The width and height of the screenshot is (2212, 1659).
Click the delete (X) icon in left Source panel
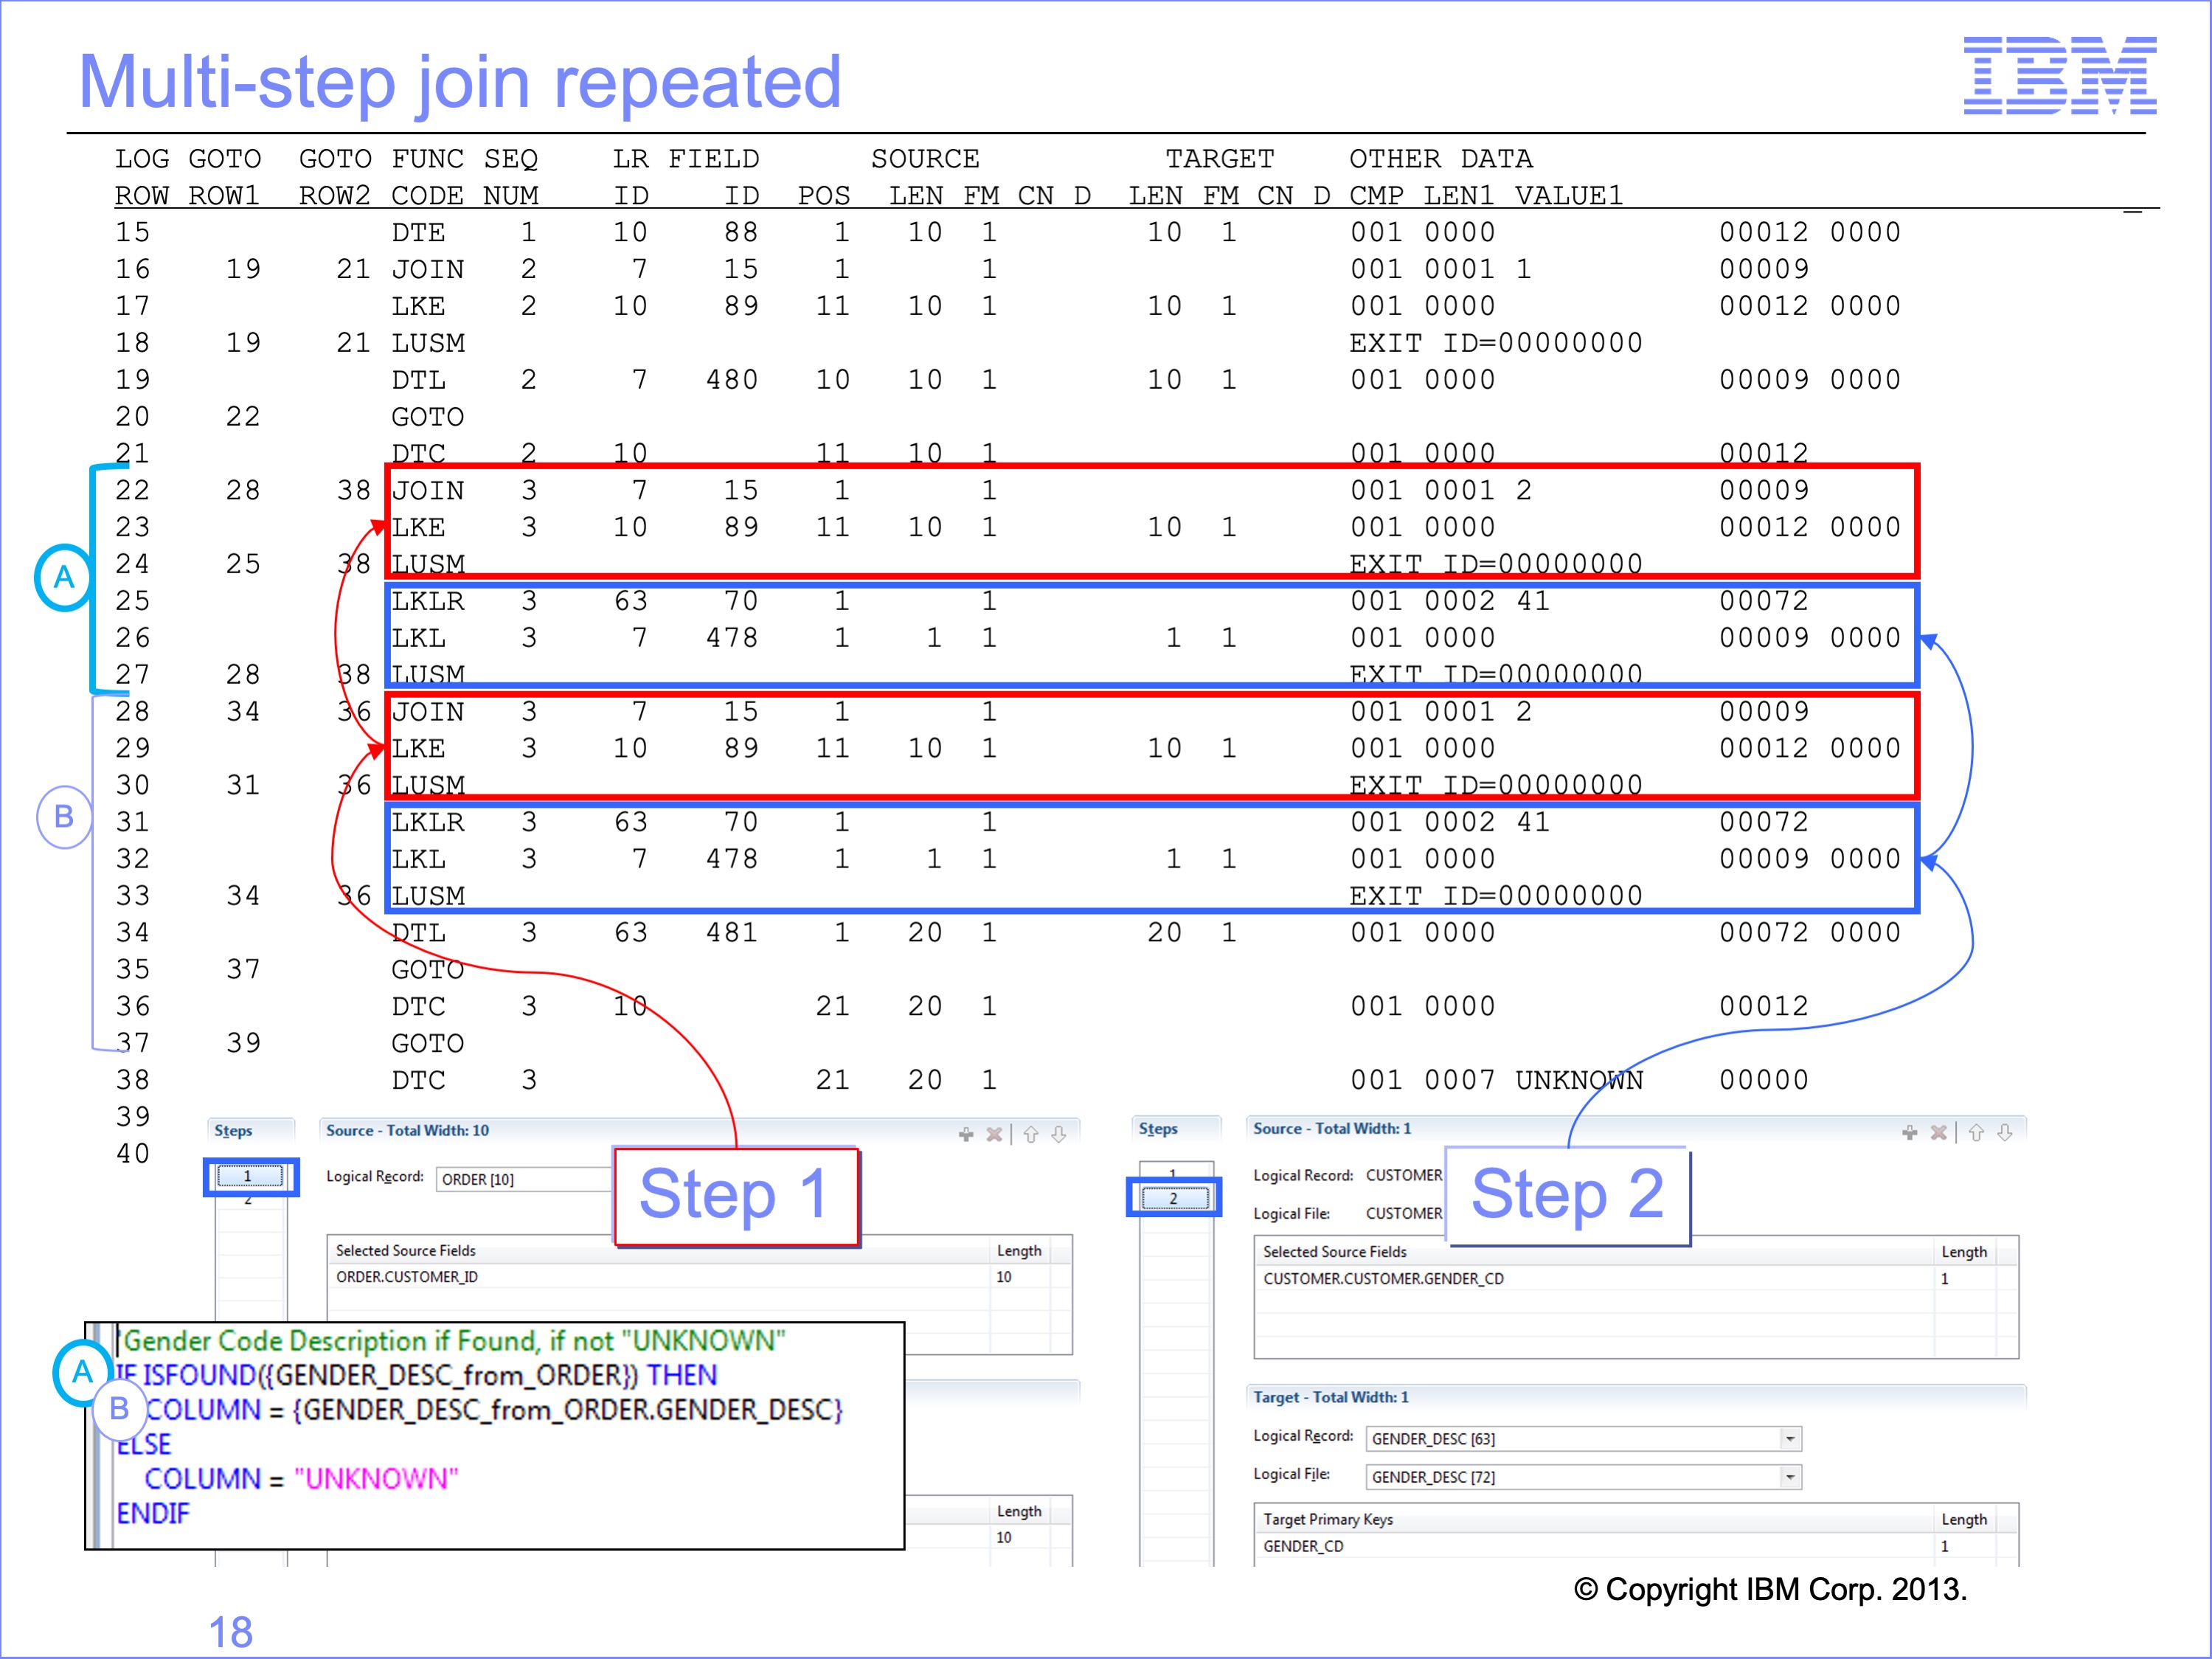(x=994, y=1134)
